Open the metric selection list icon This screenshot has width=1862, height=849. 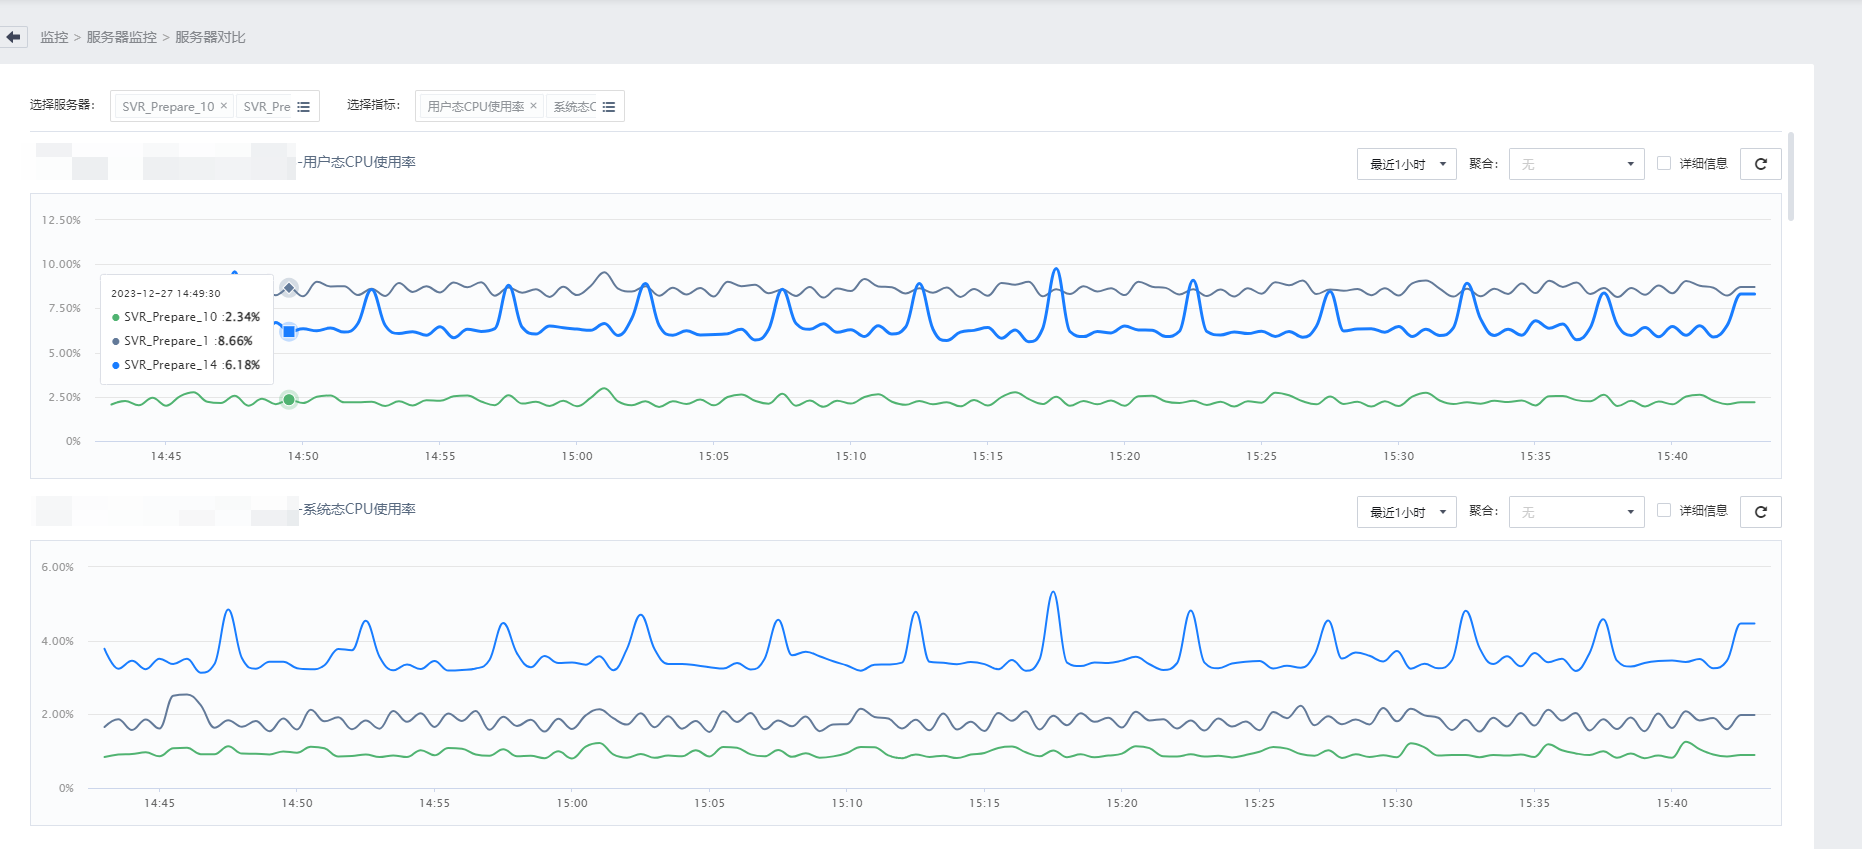coord(609,107)
